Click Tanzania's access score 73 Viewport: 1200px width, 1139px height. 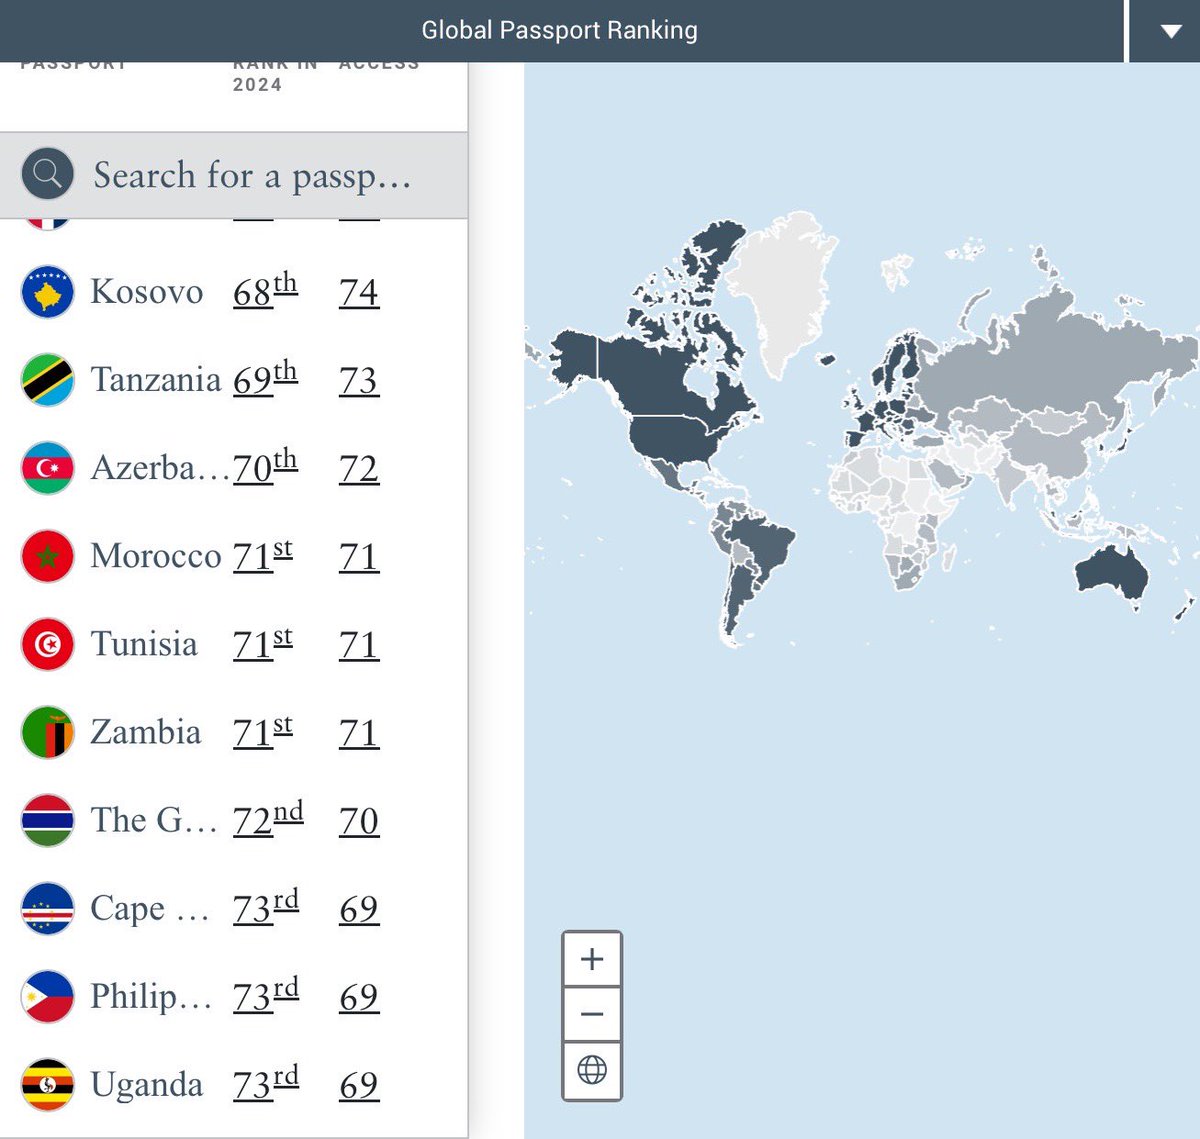click(359, 380)
